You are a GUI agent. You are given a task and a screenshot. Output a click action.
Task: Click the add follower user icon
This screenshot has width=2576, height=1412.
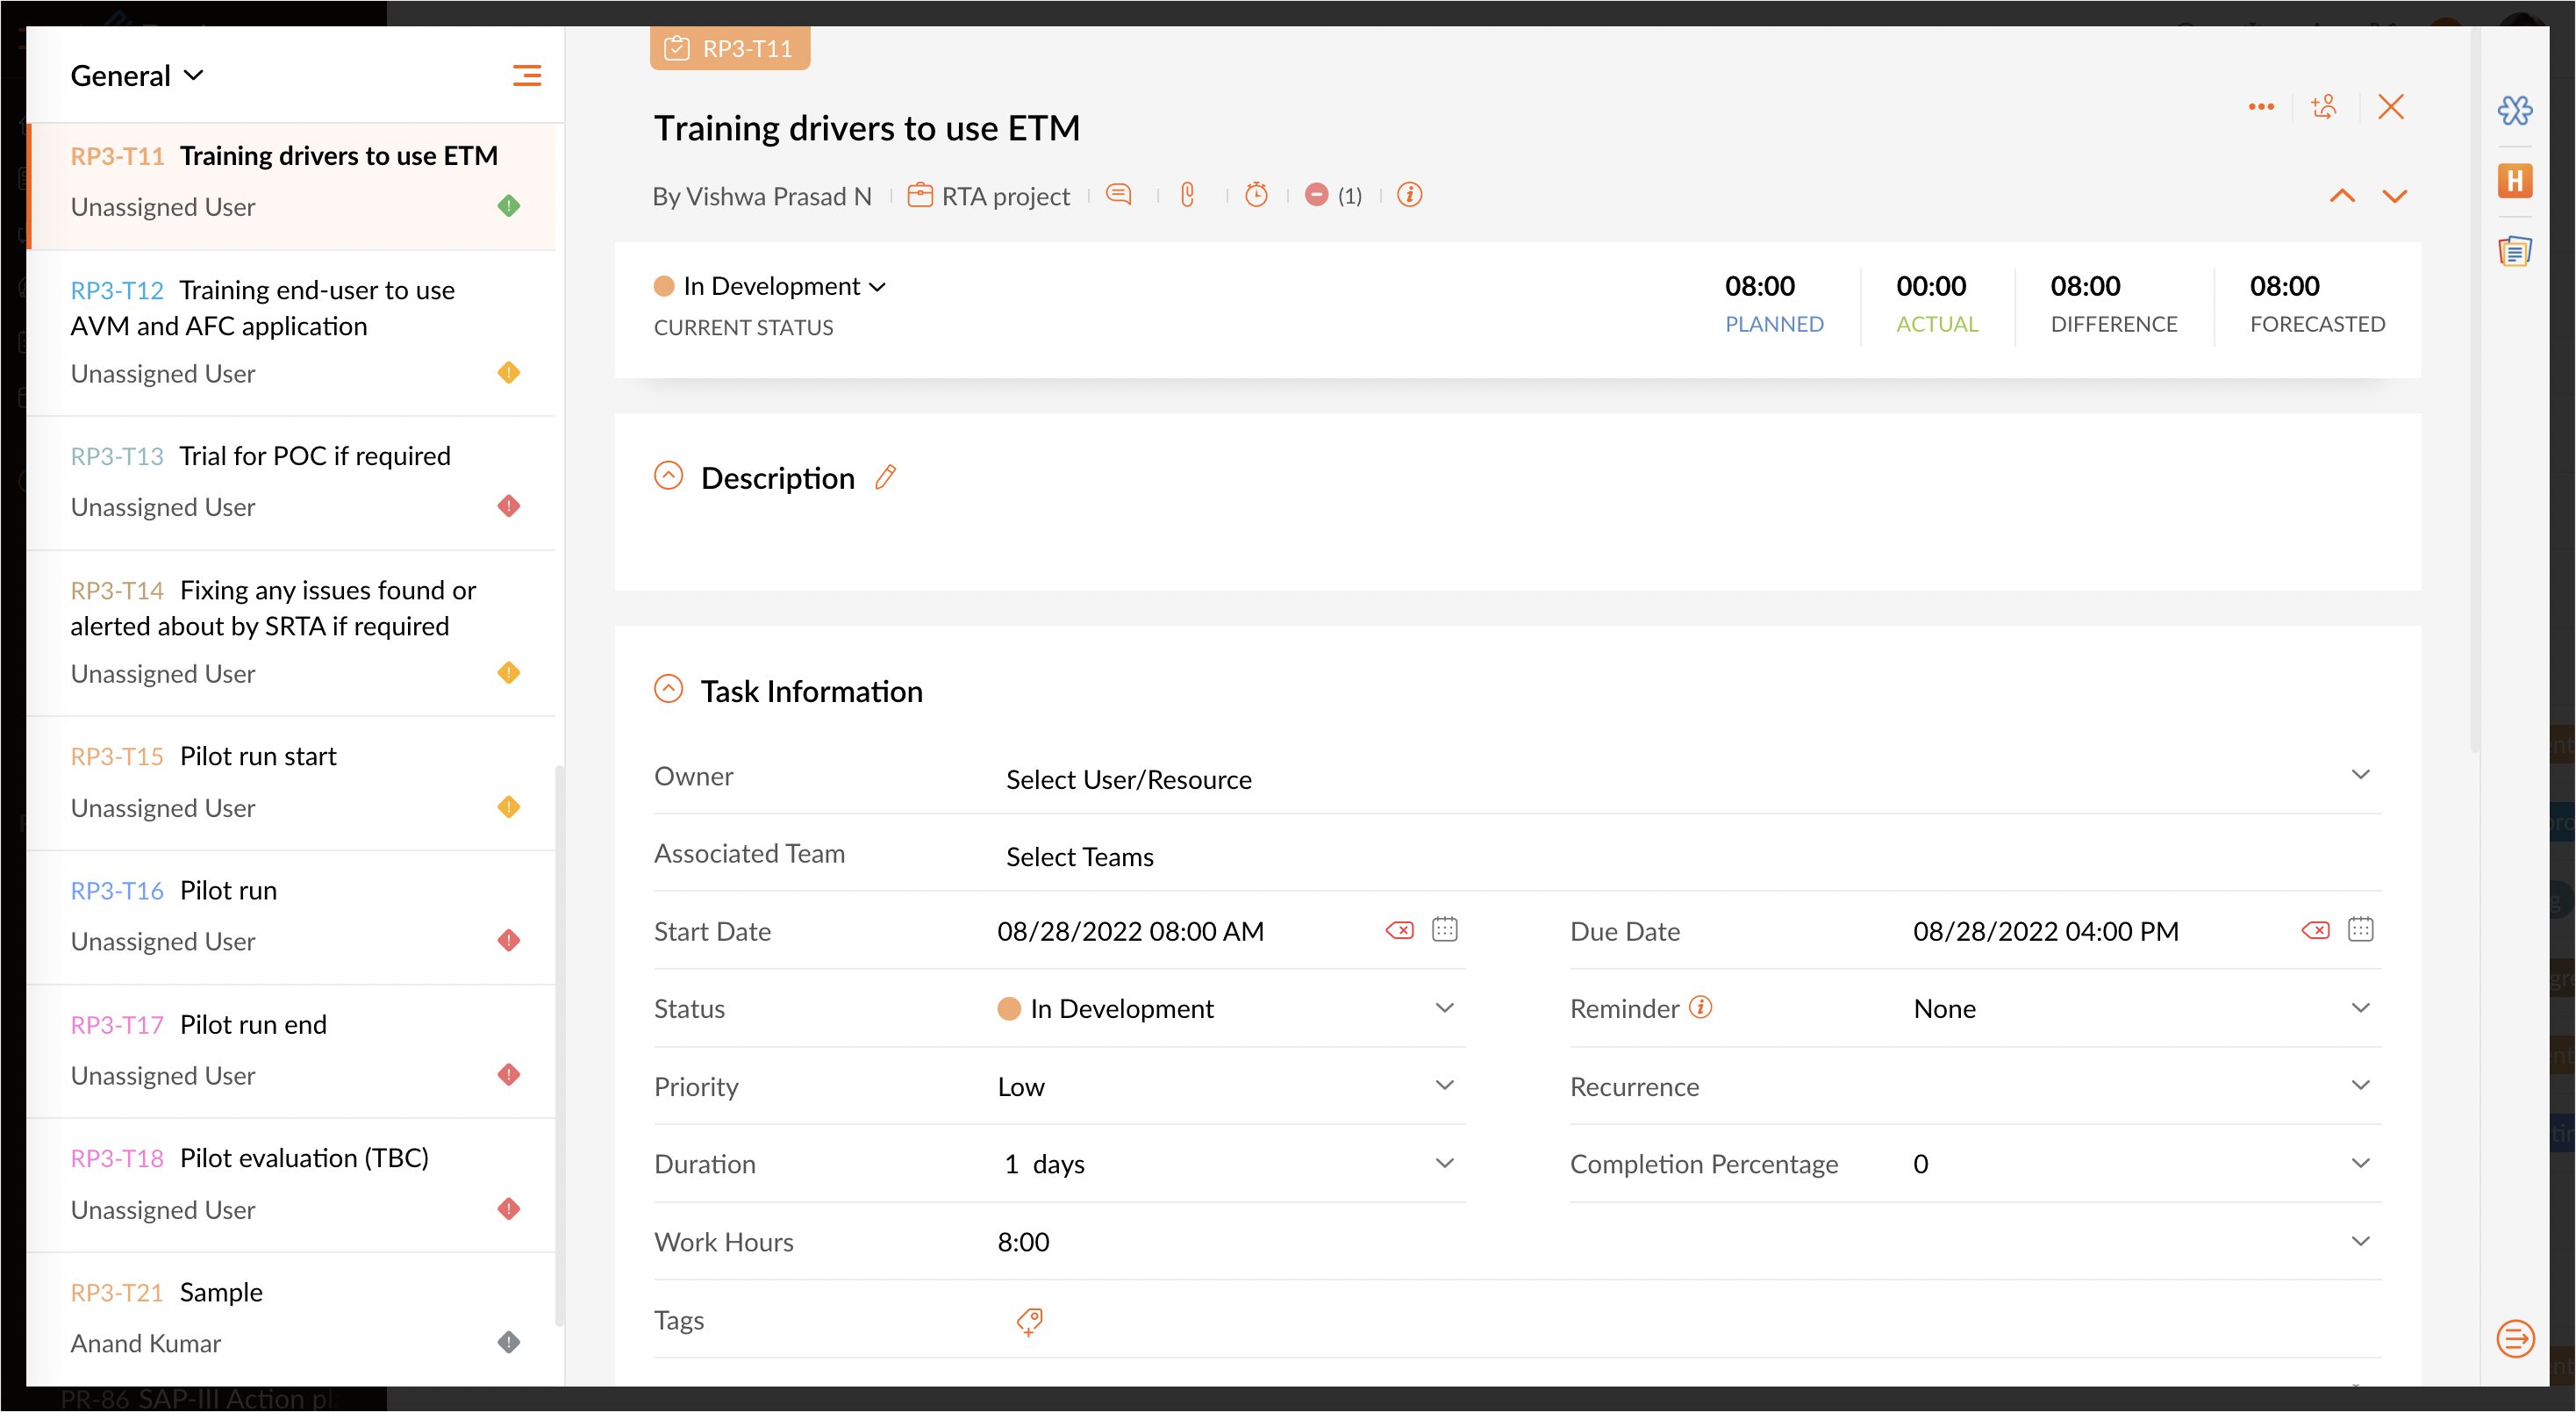[x=2324, y=107]
